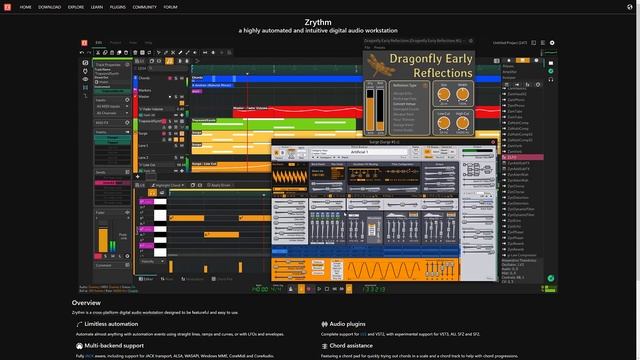
Task: Toggle Solo on the Master track
Action: pos(176,97)
